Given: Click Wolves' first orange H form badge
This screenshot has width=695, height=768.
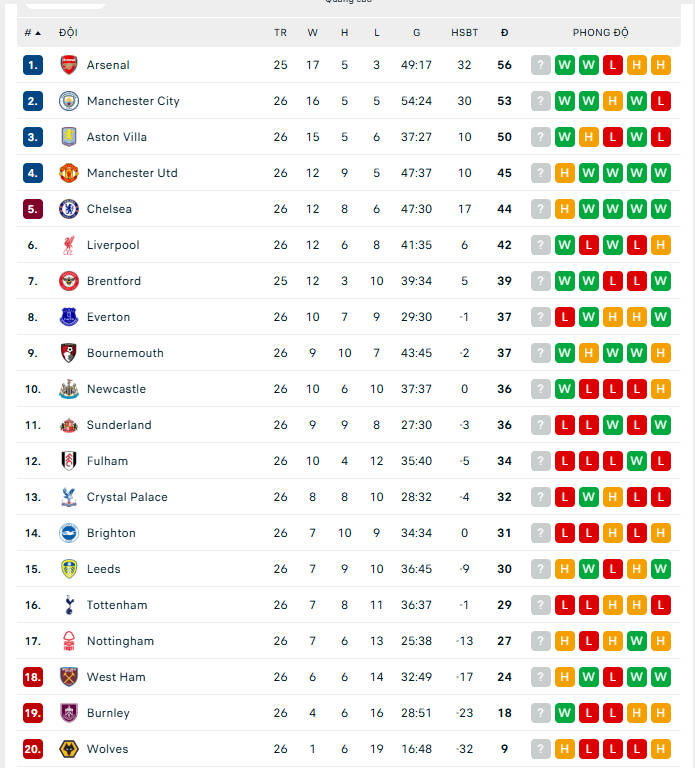Looking at the screenshot, I should pyautogui.click(x=565, y=749).
